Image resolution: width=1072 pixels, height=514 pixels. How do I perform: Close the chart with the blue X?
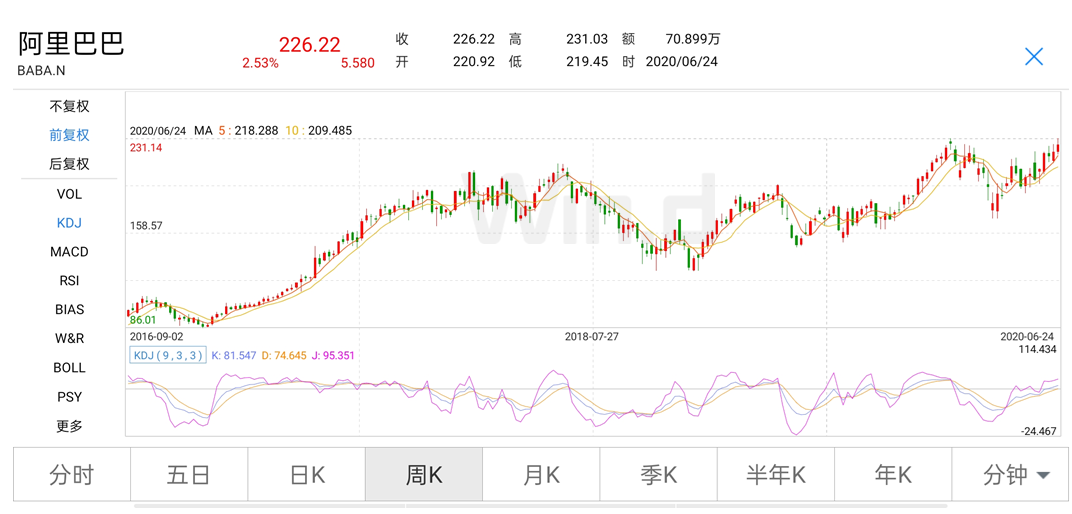1034,57
